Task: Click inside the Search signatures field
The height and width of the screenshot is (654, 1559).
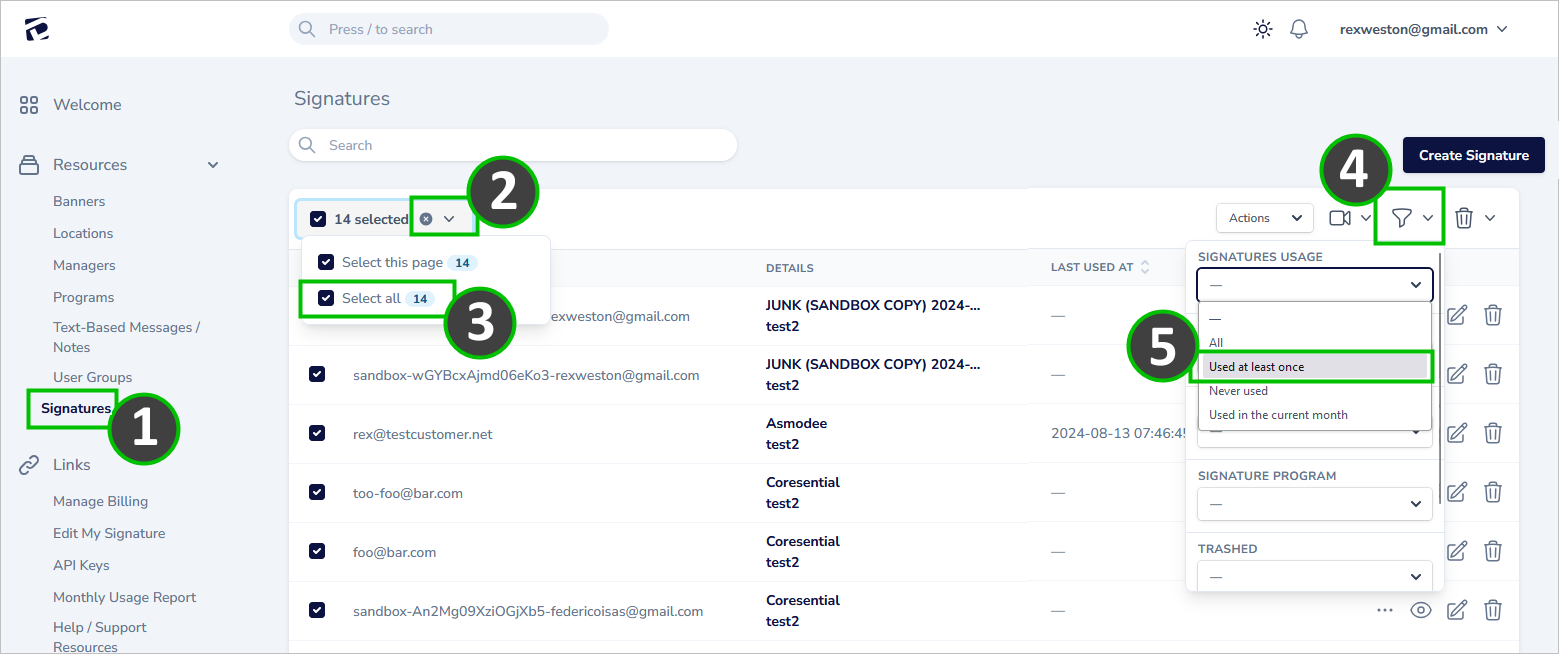Action: click(512, 144)
